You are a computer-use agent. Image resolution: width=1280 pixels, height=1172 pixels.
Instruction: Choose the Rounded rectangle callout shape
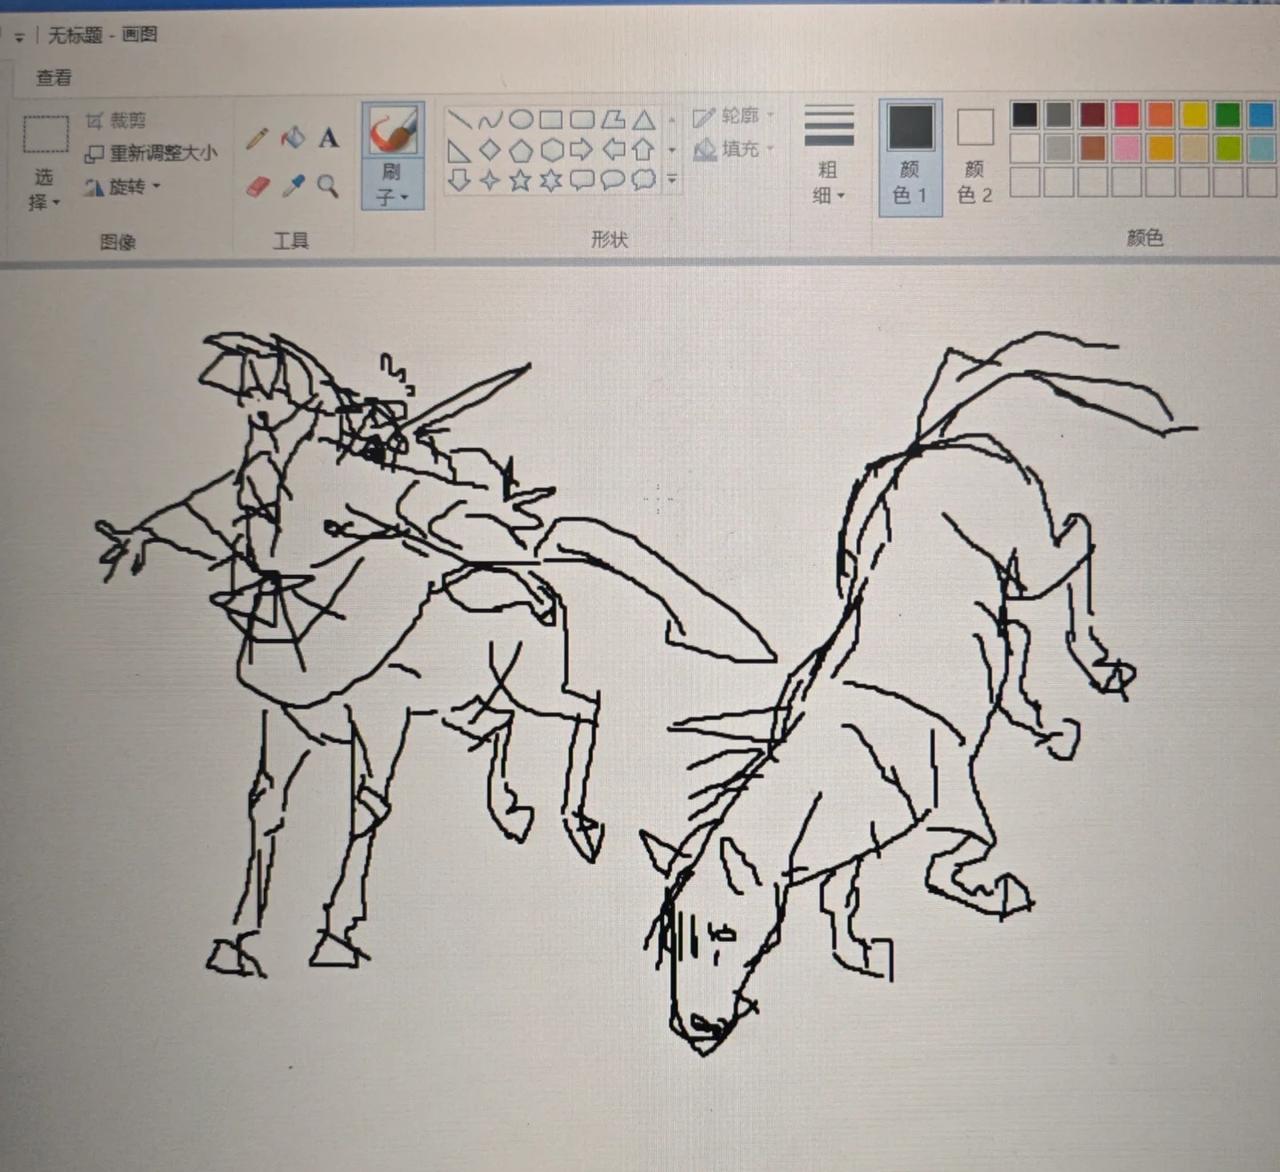coord(582,181)
